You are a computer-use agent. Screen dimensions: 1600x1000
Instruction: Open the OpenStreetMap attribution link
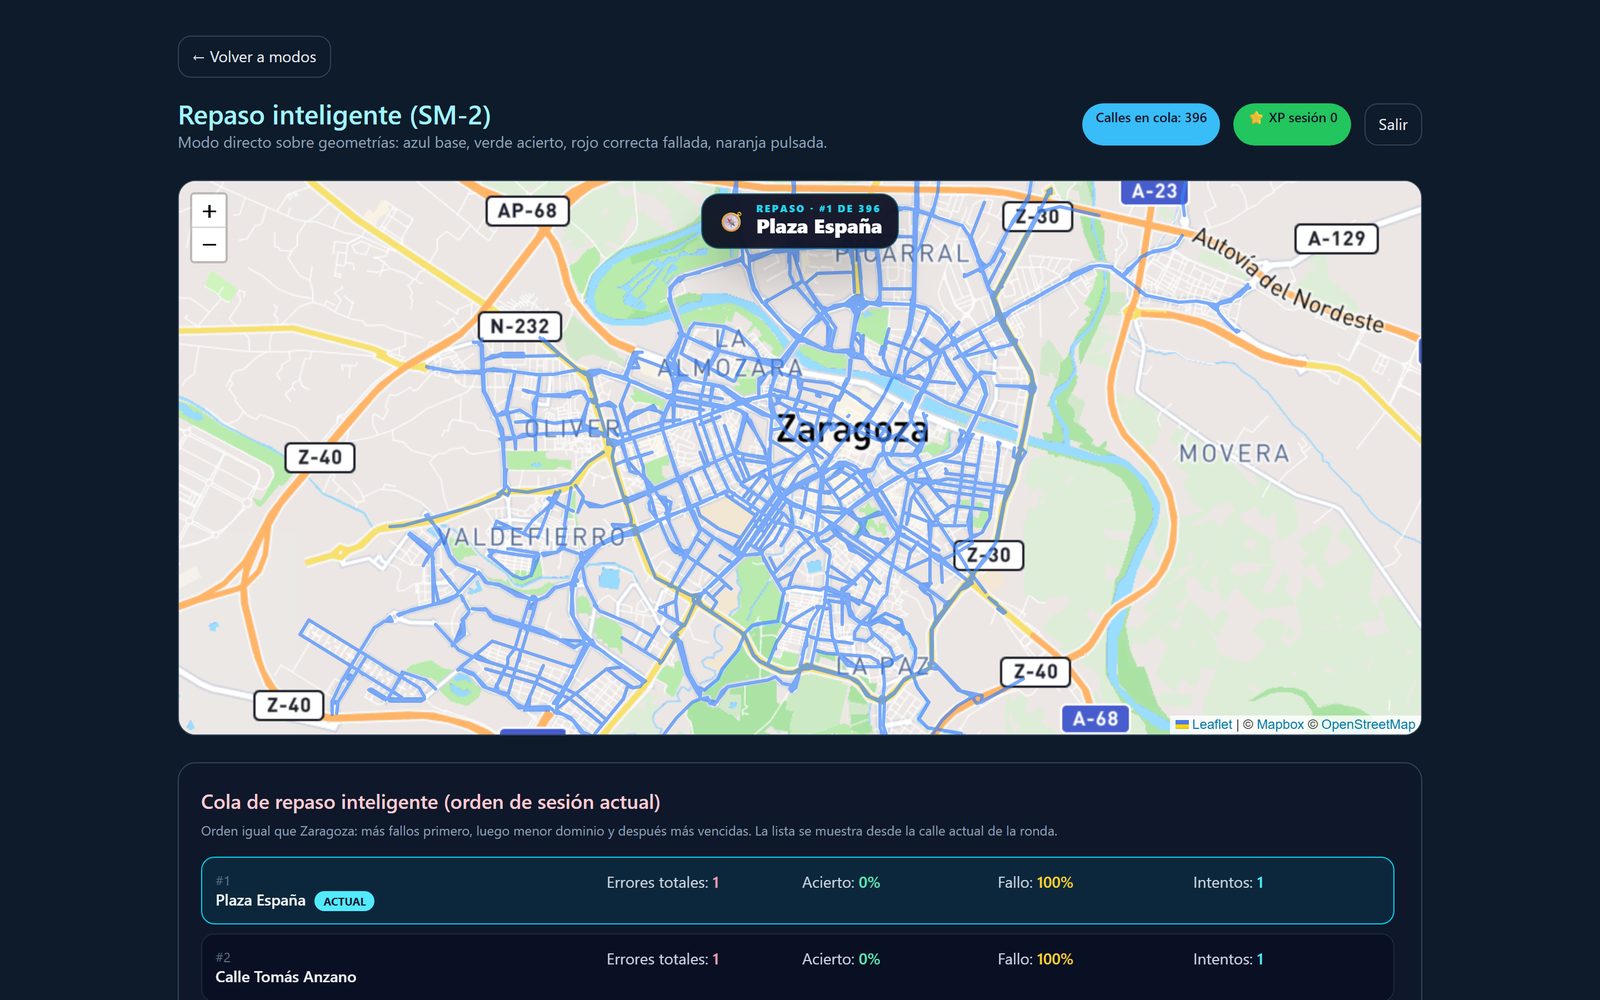[x=1368, y=724]
